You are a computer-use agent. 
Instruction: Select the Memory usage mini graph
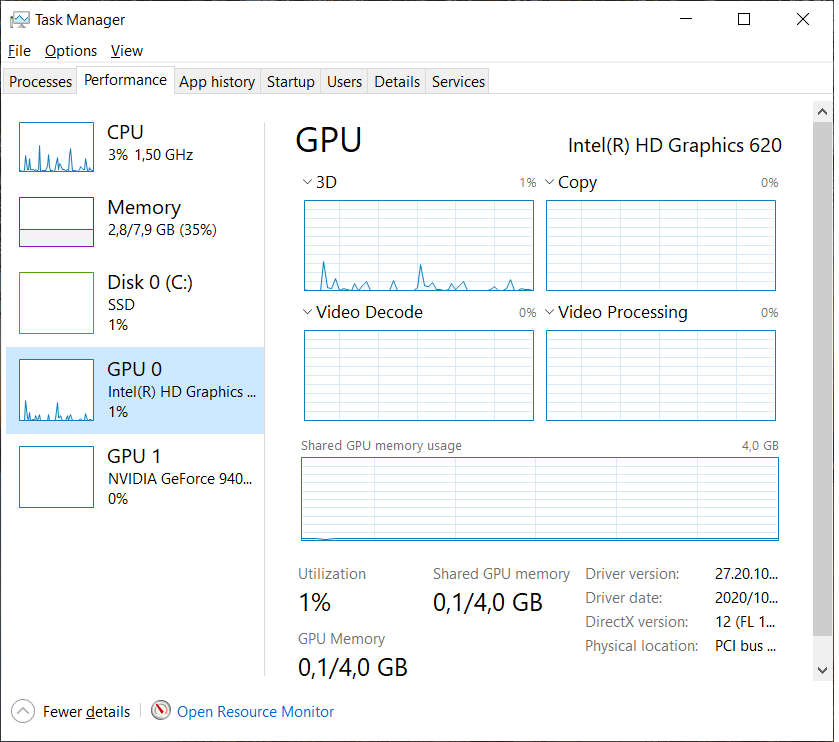pos(56,222)
